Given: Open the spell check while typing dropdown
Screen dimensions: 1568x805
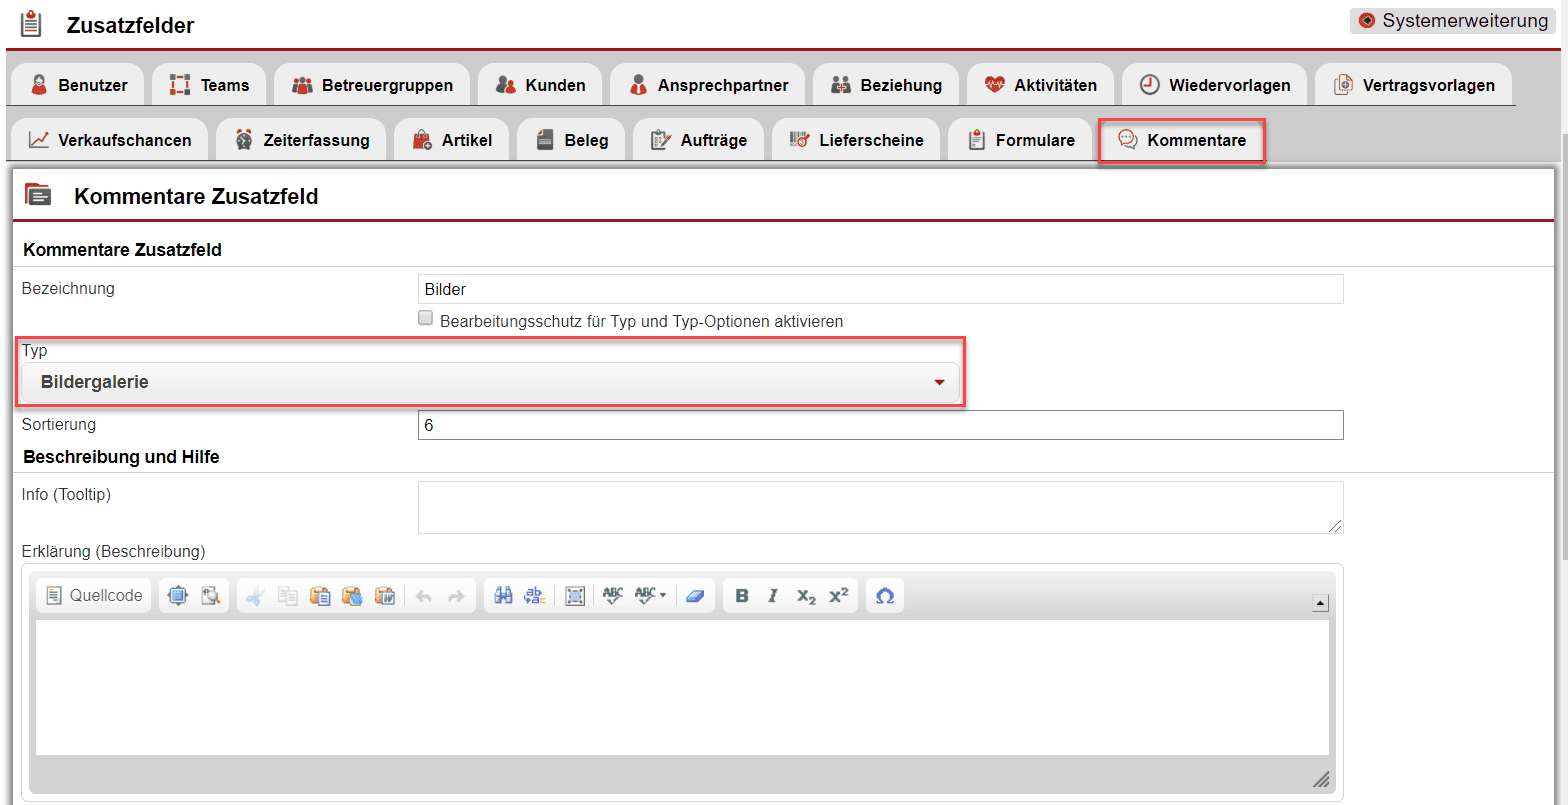Looking at the screenshot, I should (x=651, y=596).
